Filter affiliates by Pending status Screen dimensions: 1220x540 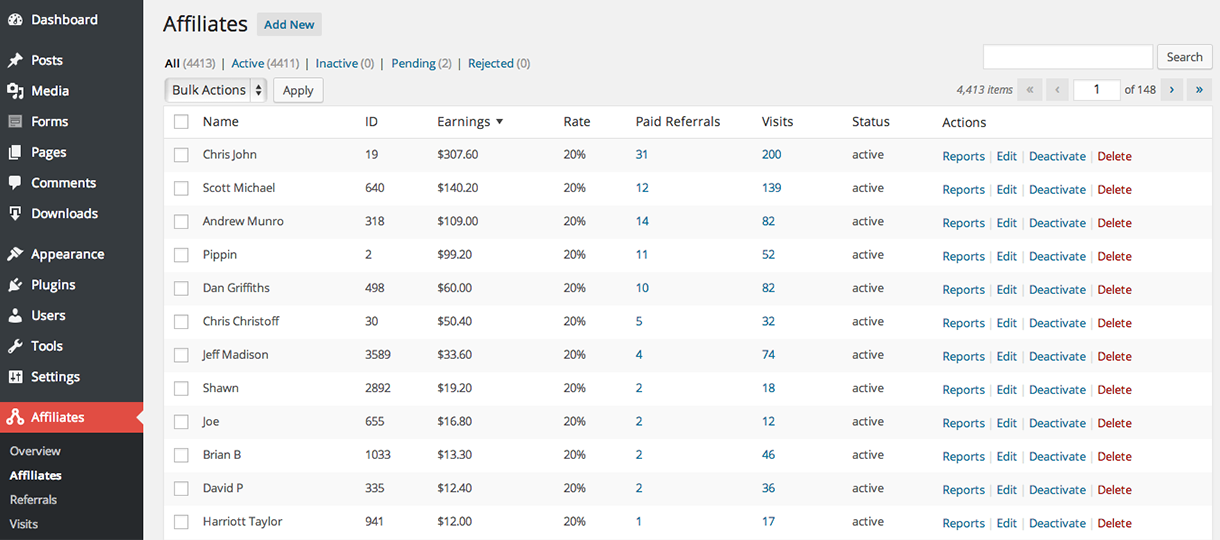click(413, 63)
